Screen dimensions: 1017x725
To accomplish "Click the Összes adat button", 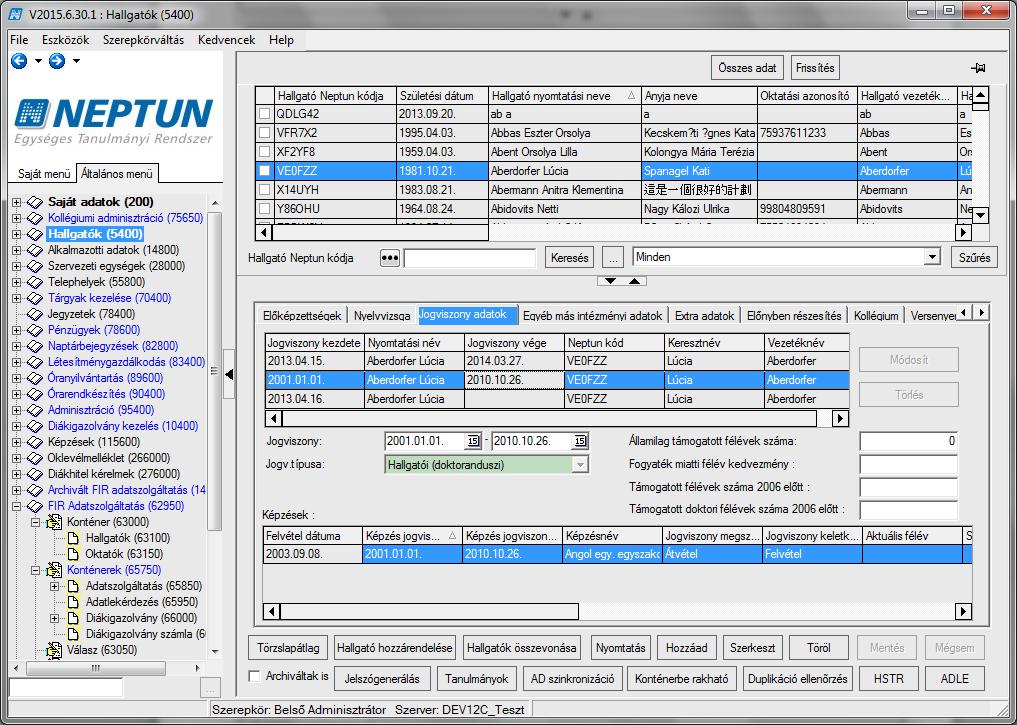I will click(x=747, y=68).
